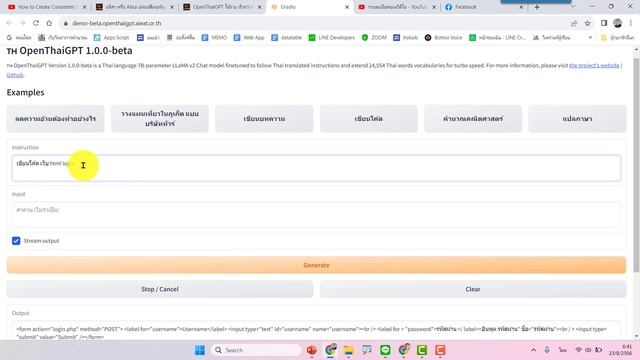
Task: Open the LINE Developers bookmark
Action: 332,38
